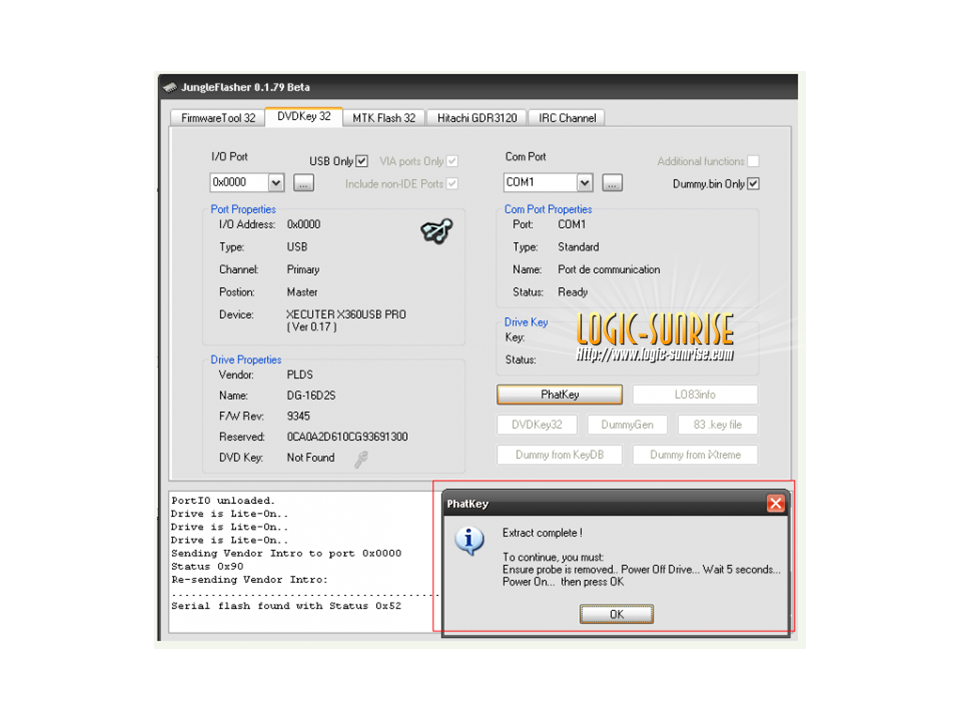Click the Channel value 'Primary'
This screenshot has height=720, width=960.
303,269
